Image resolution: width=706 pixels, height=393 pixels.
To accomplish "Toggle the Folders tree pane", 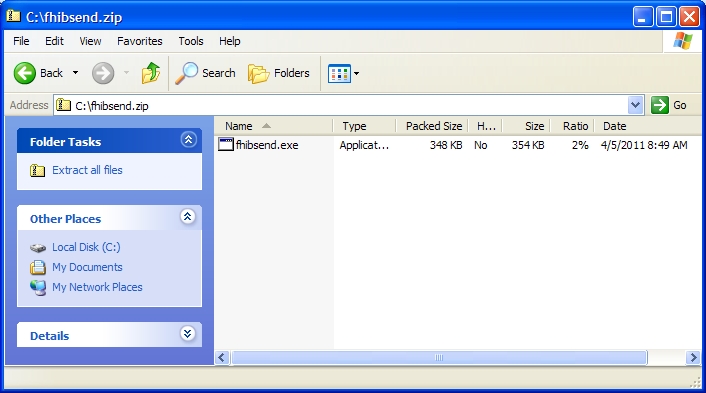I will 279,73.
